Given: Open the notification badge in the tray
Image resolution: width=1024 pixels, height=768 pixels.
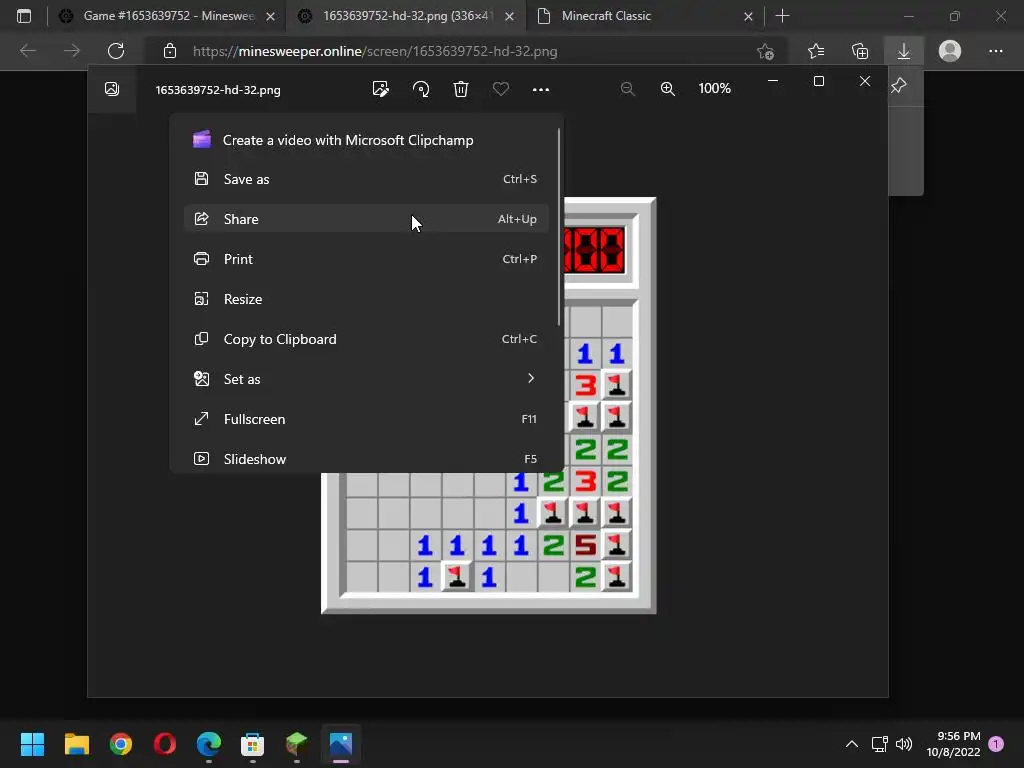Looking at the screenshot, I should 996,744.
